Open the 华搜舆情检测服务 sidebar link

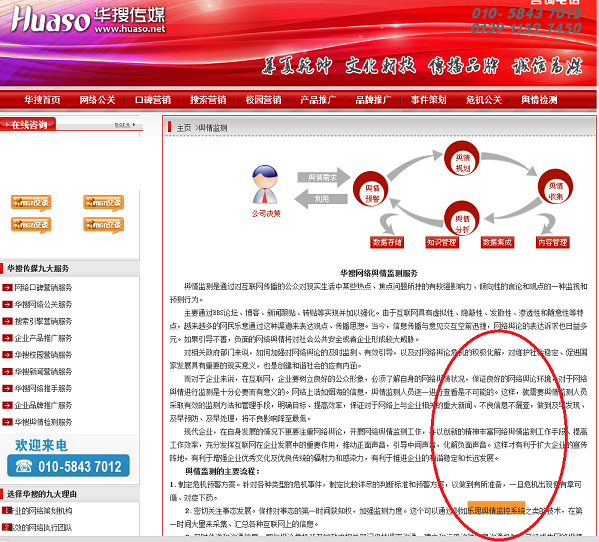43,422
